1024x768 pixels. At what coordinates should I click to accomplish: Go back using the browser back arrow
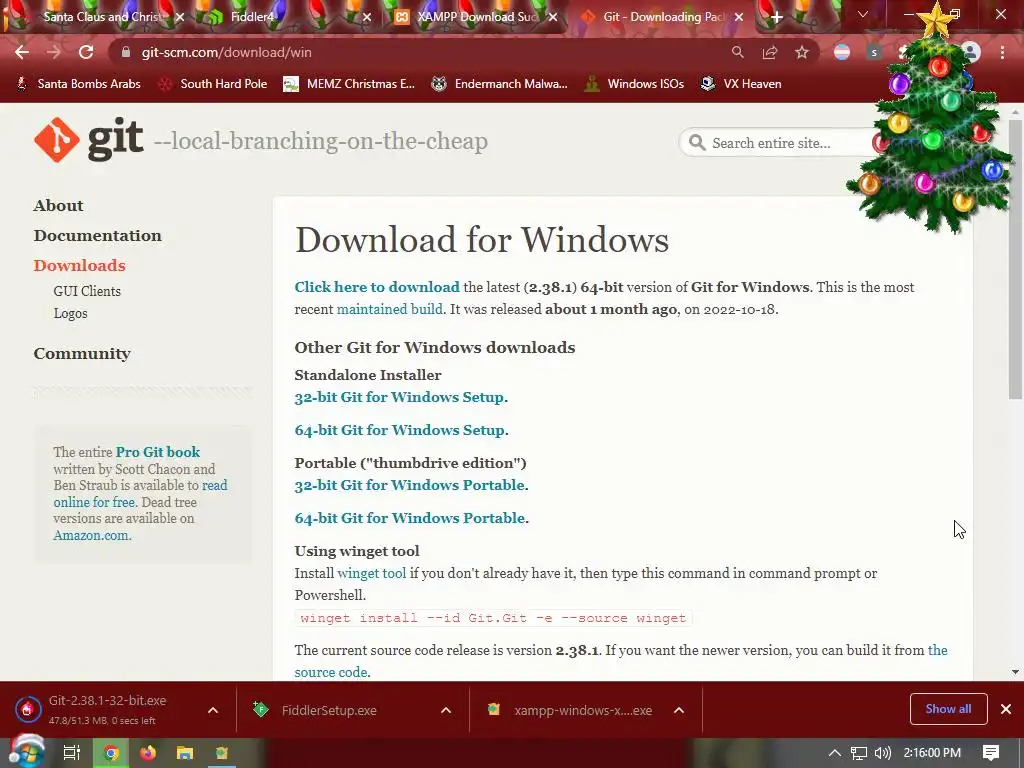22,52
